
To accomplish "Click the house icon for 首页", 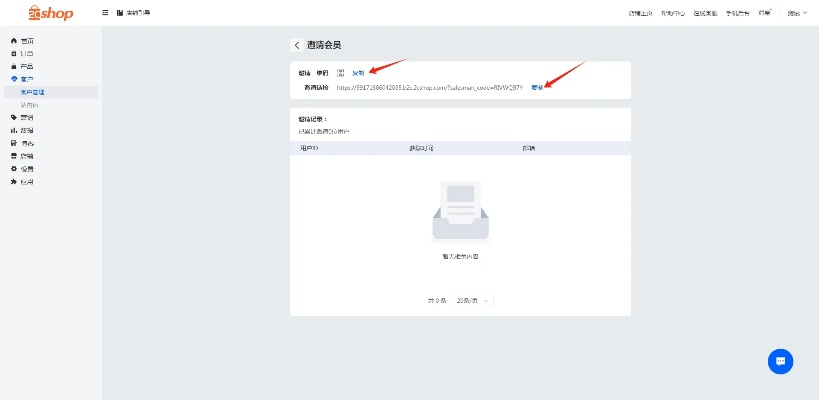I will click(x=14, y=40).
